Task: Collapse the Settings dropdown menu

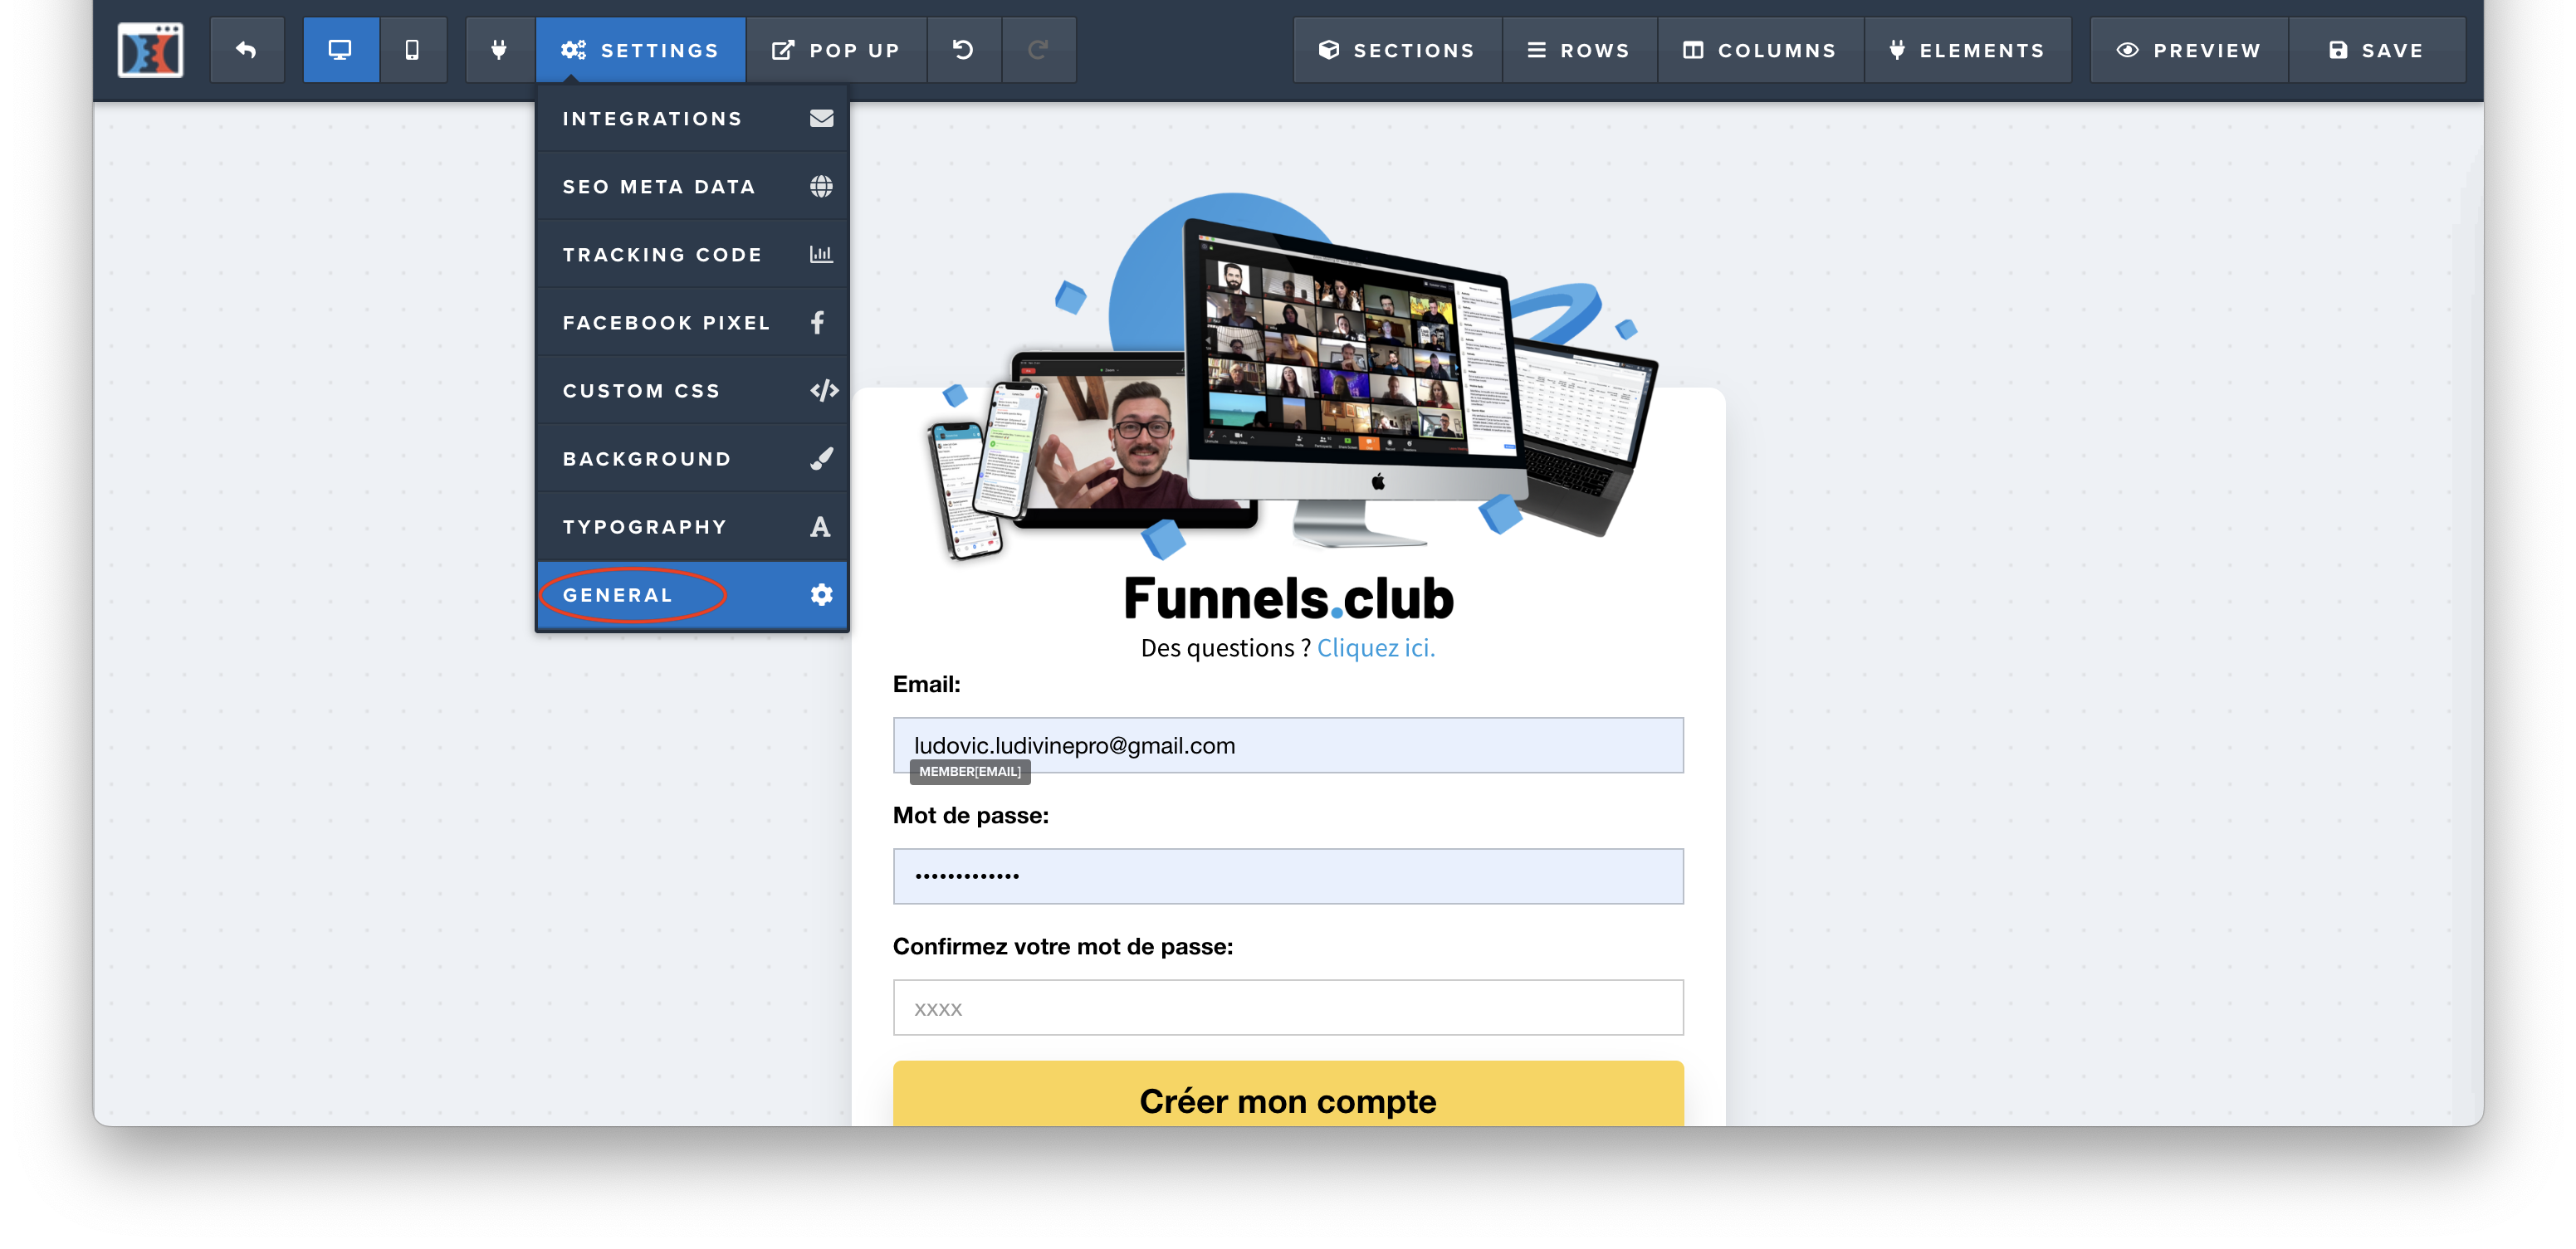Action: [640, 50]
